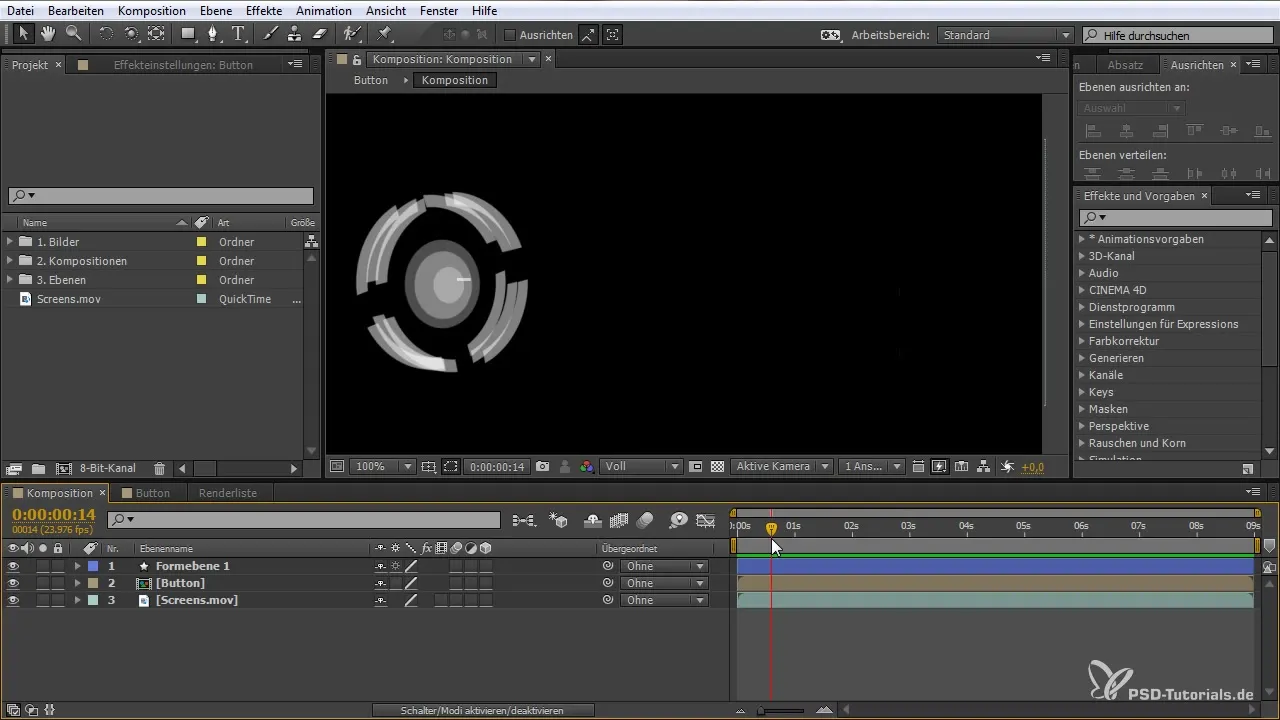The image size is (1280, 720).
Task: Select the Eraser tool
Action: pyautogui.click(x=319, y=34)
